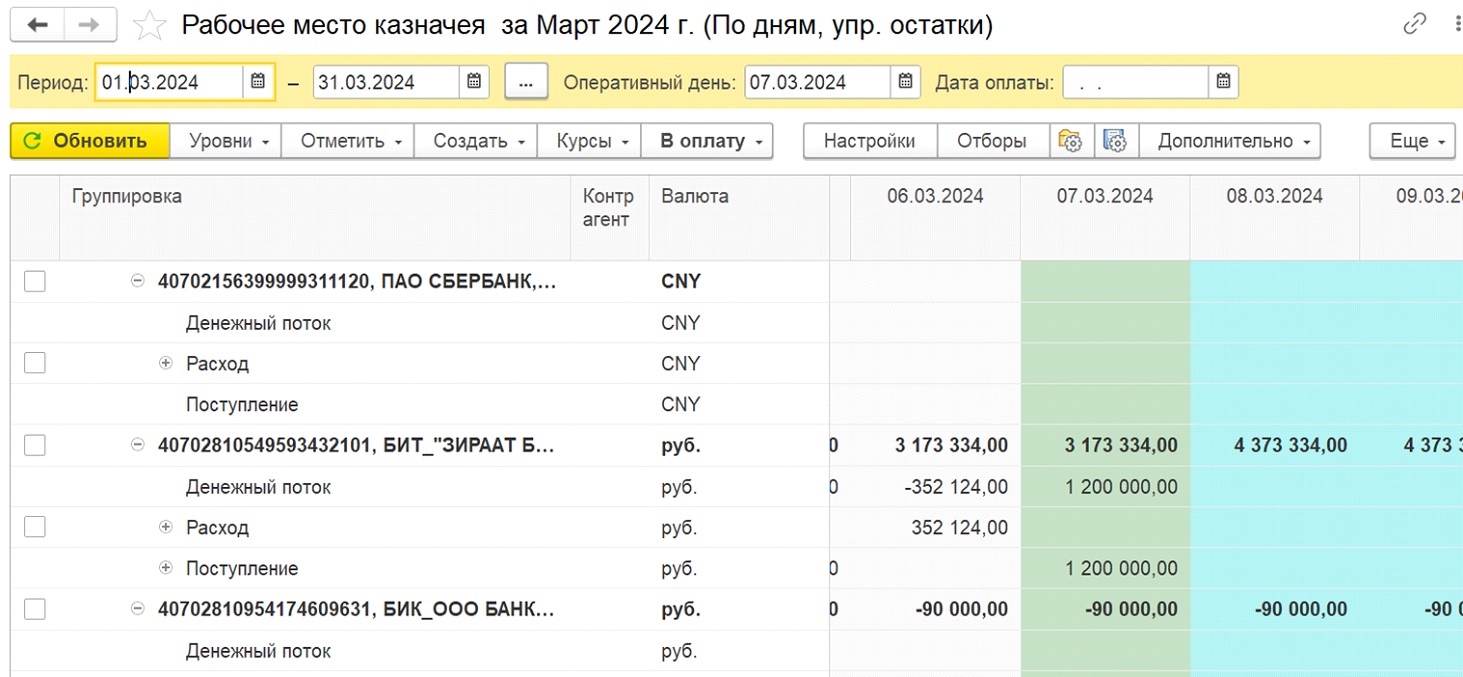
Task: Expand Поступление under ЗИРААТ Б account
Action: tap(166, 569)
